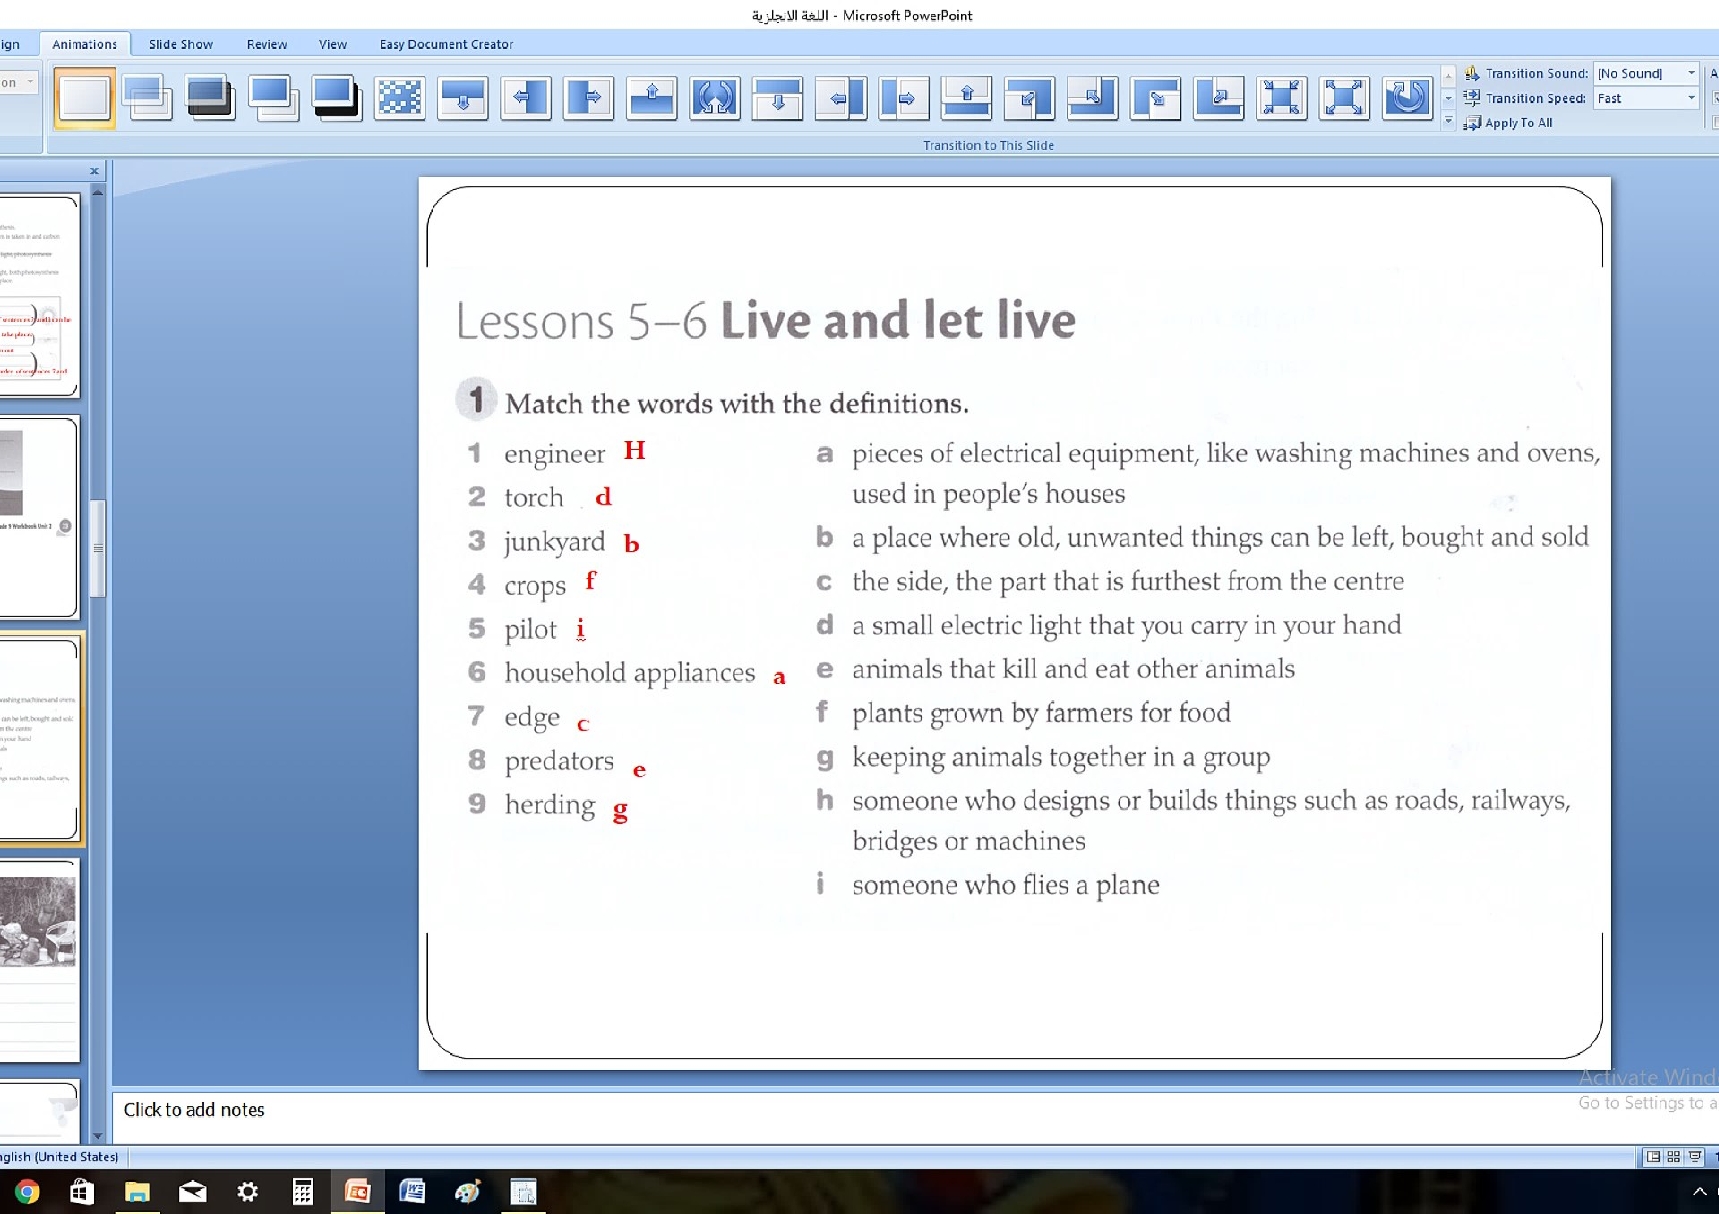The image size is (1719, 1214).
Task: Switch to Normal view in status bar
Action: pos(1653,1157)
